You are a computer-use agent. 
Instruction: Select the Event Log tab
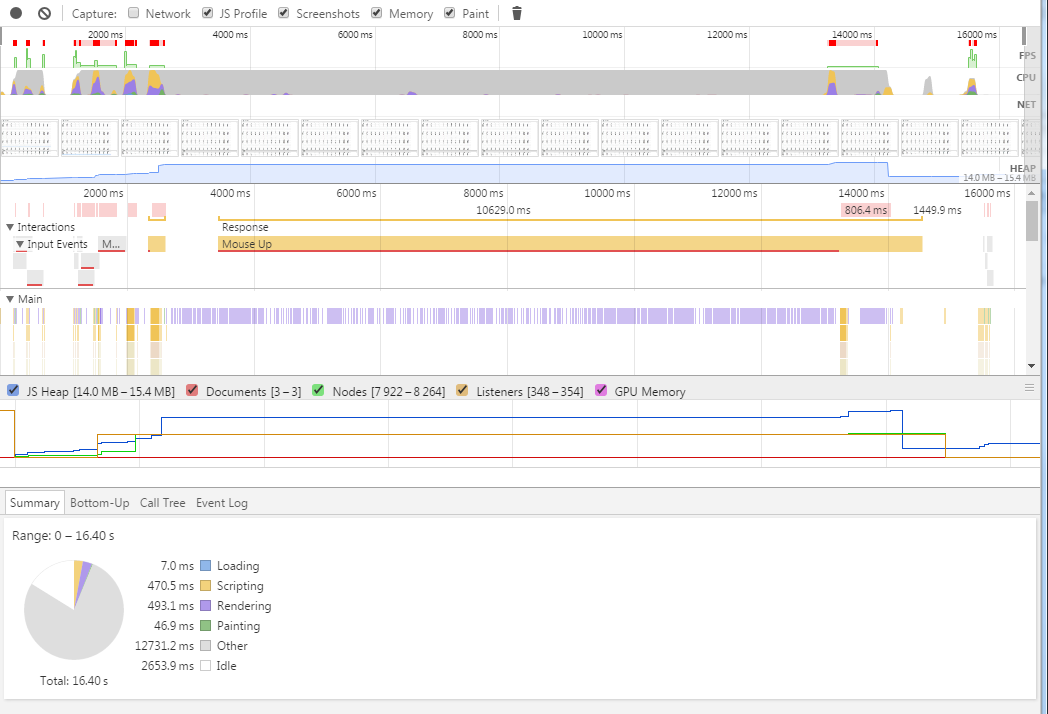[x=221, y=503]
